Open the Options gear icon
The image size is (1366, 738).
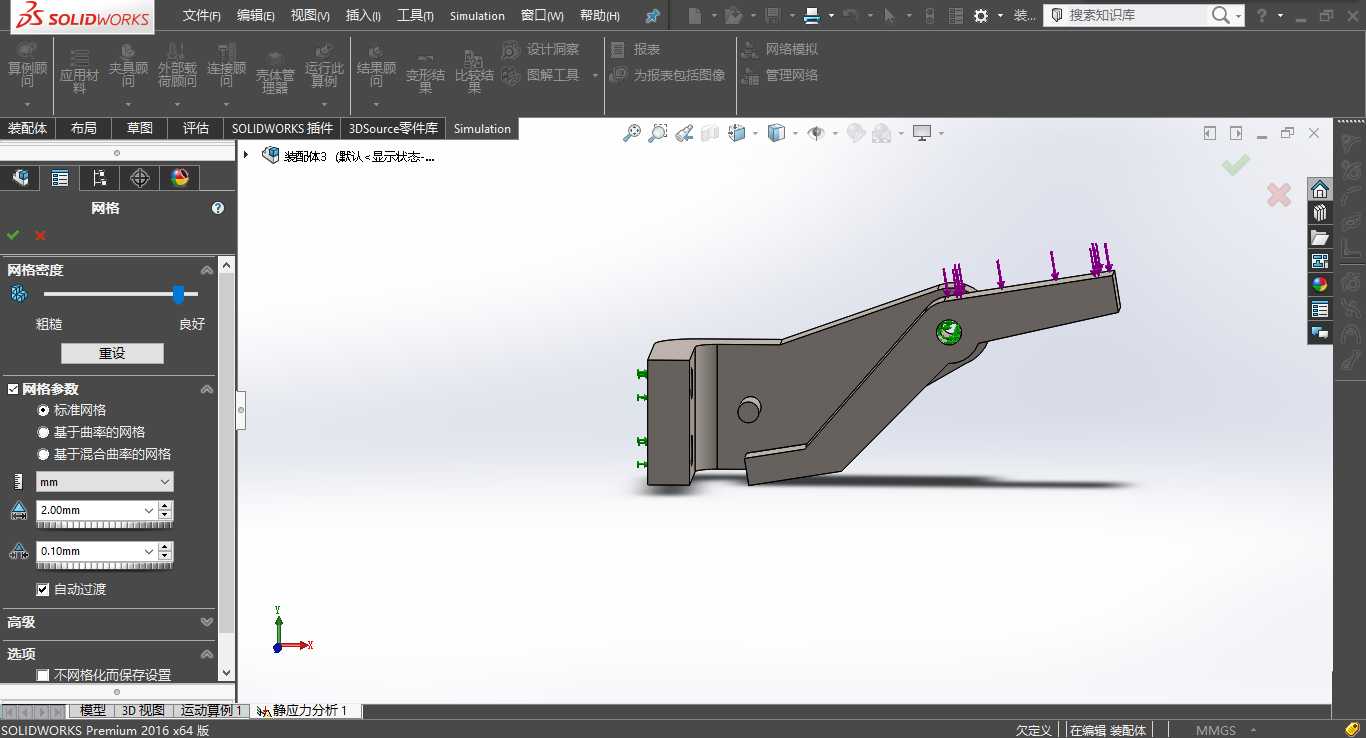point(981,16)
